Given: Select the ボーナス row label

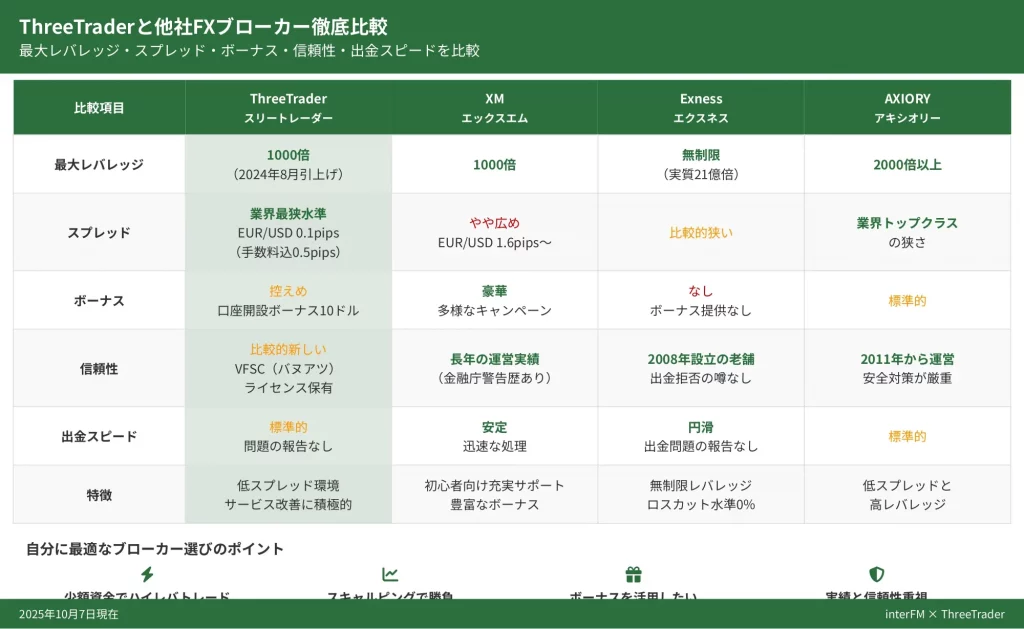Looking at the screenshot, I should (x=99, y=301).
